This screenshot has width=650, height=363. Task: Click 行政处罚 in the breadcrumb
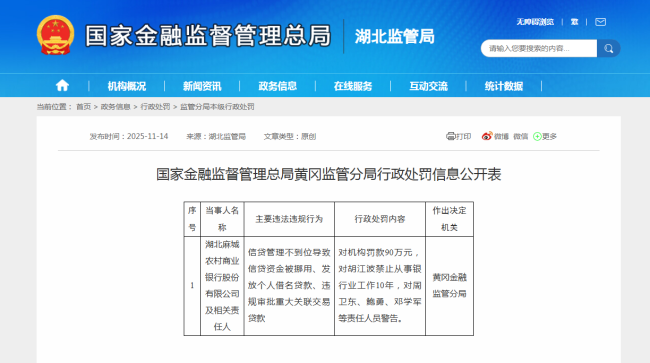coord(155,107)
